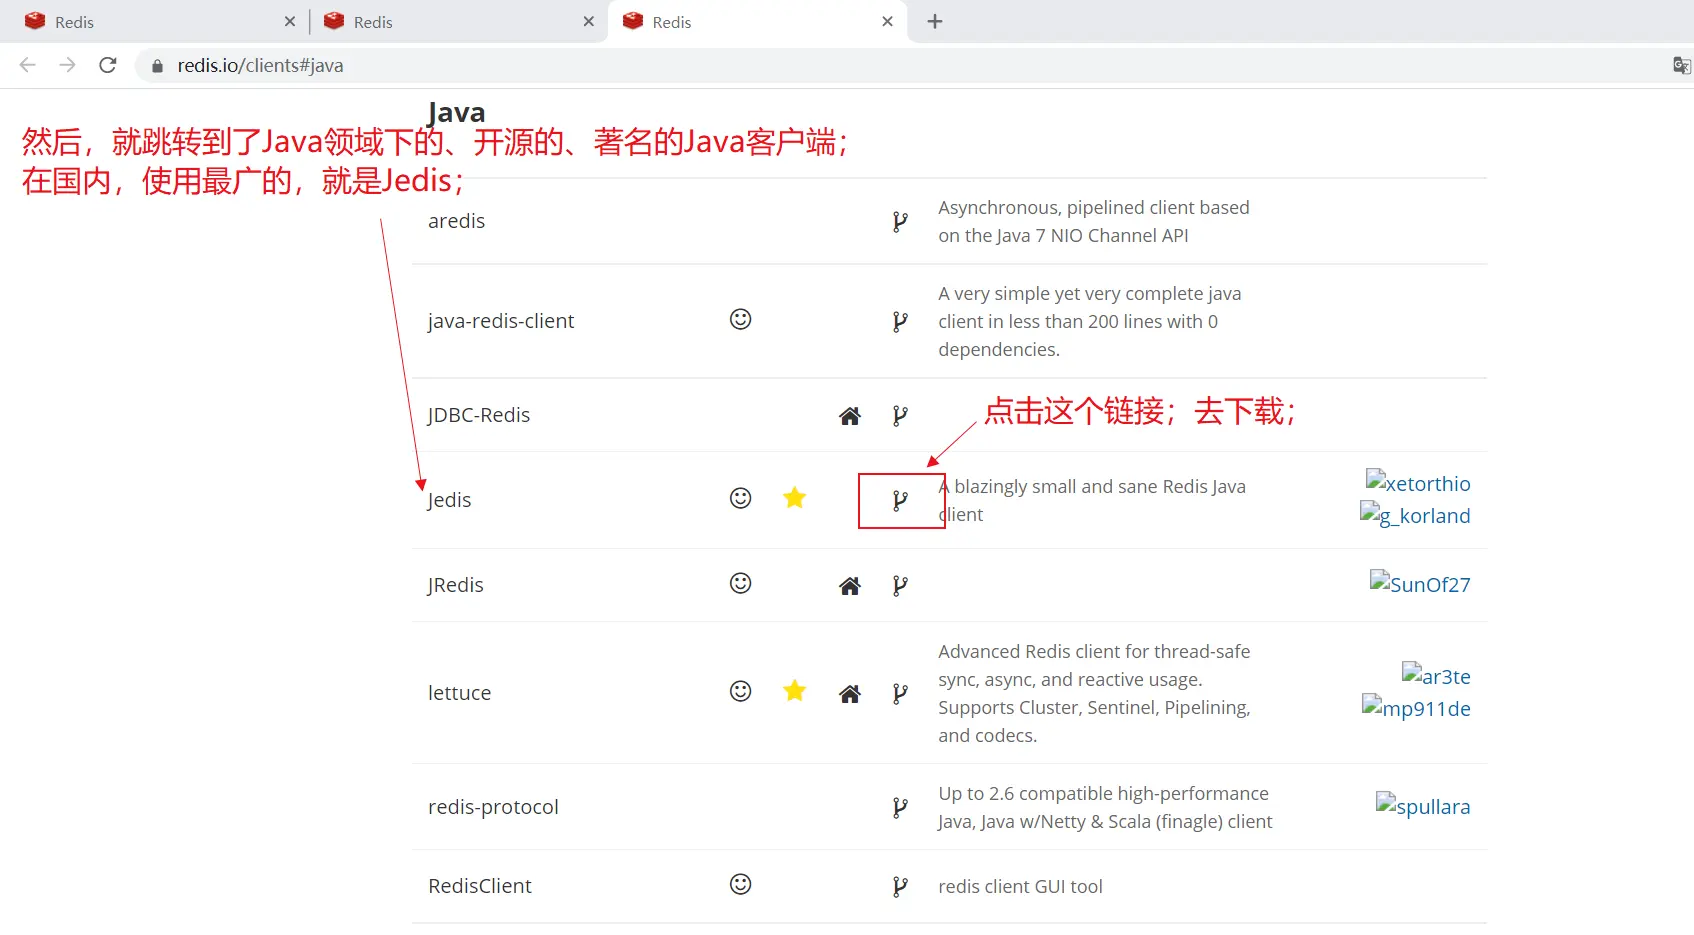Close the second Redis tab
This screenshot has height=935, width=1694.
(589, 21)
